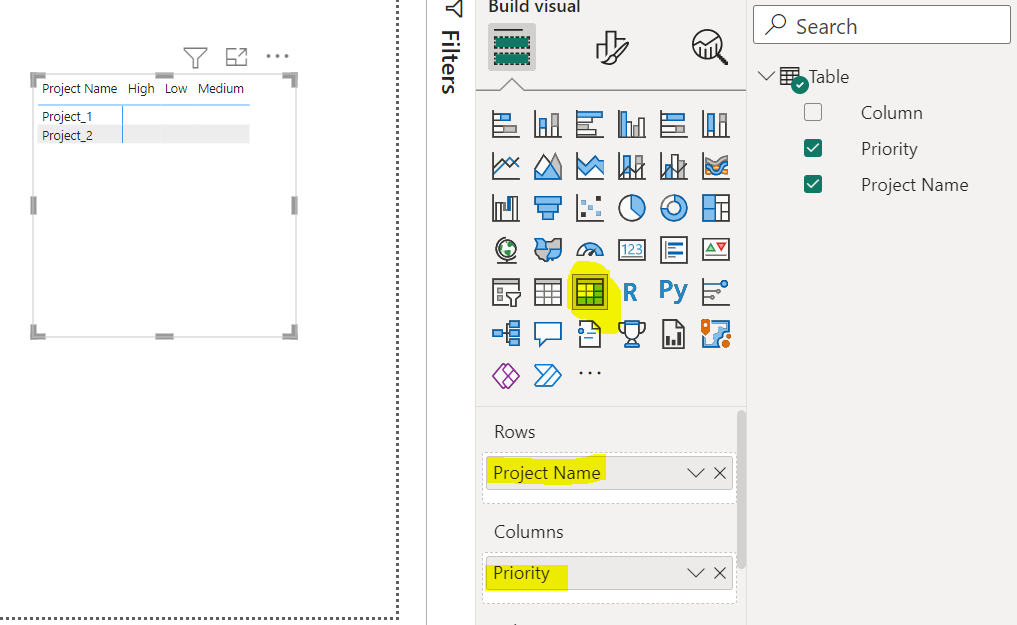Viewport: 1017px width, 625px height.
Task: Open the Format visual tab
Action: (x=612, y=47)
